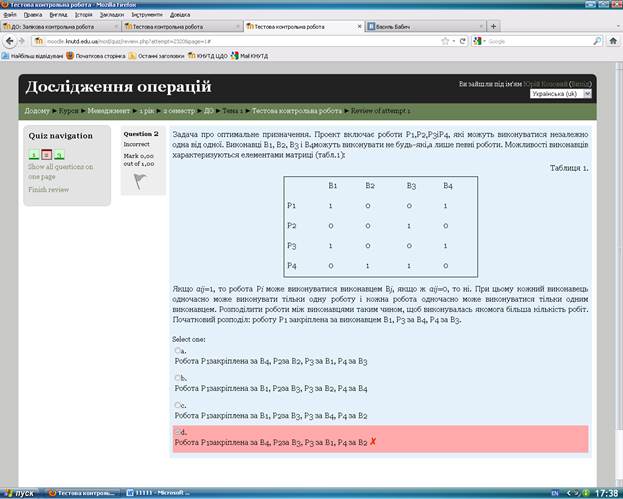The height and width of the screenshot is (499, 623).
Task: Open the КНУТД ЦДО bookmark
Action: (207, 56)
